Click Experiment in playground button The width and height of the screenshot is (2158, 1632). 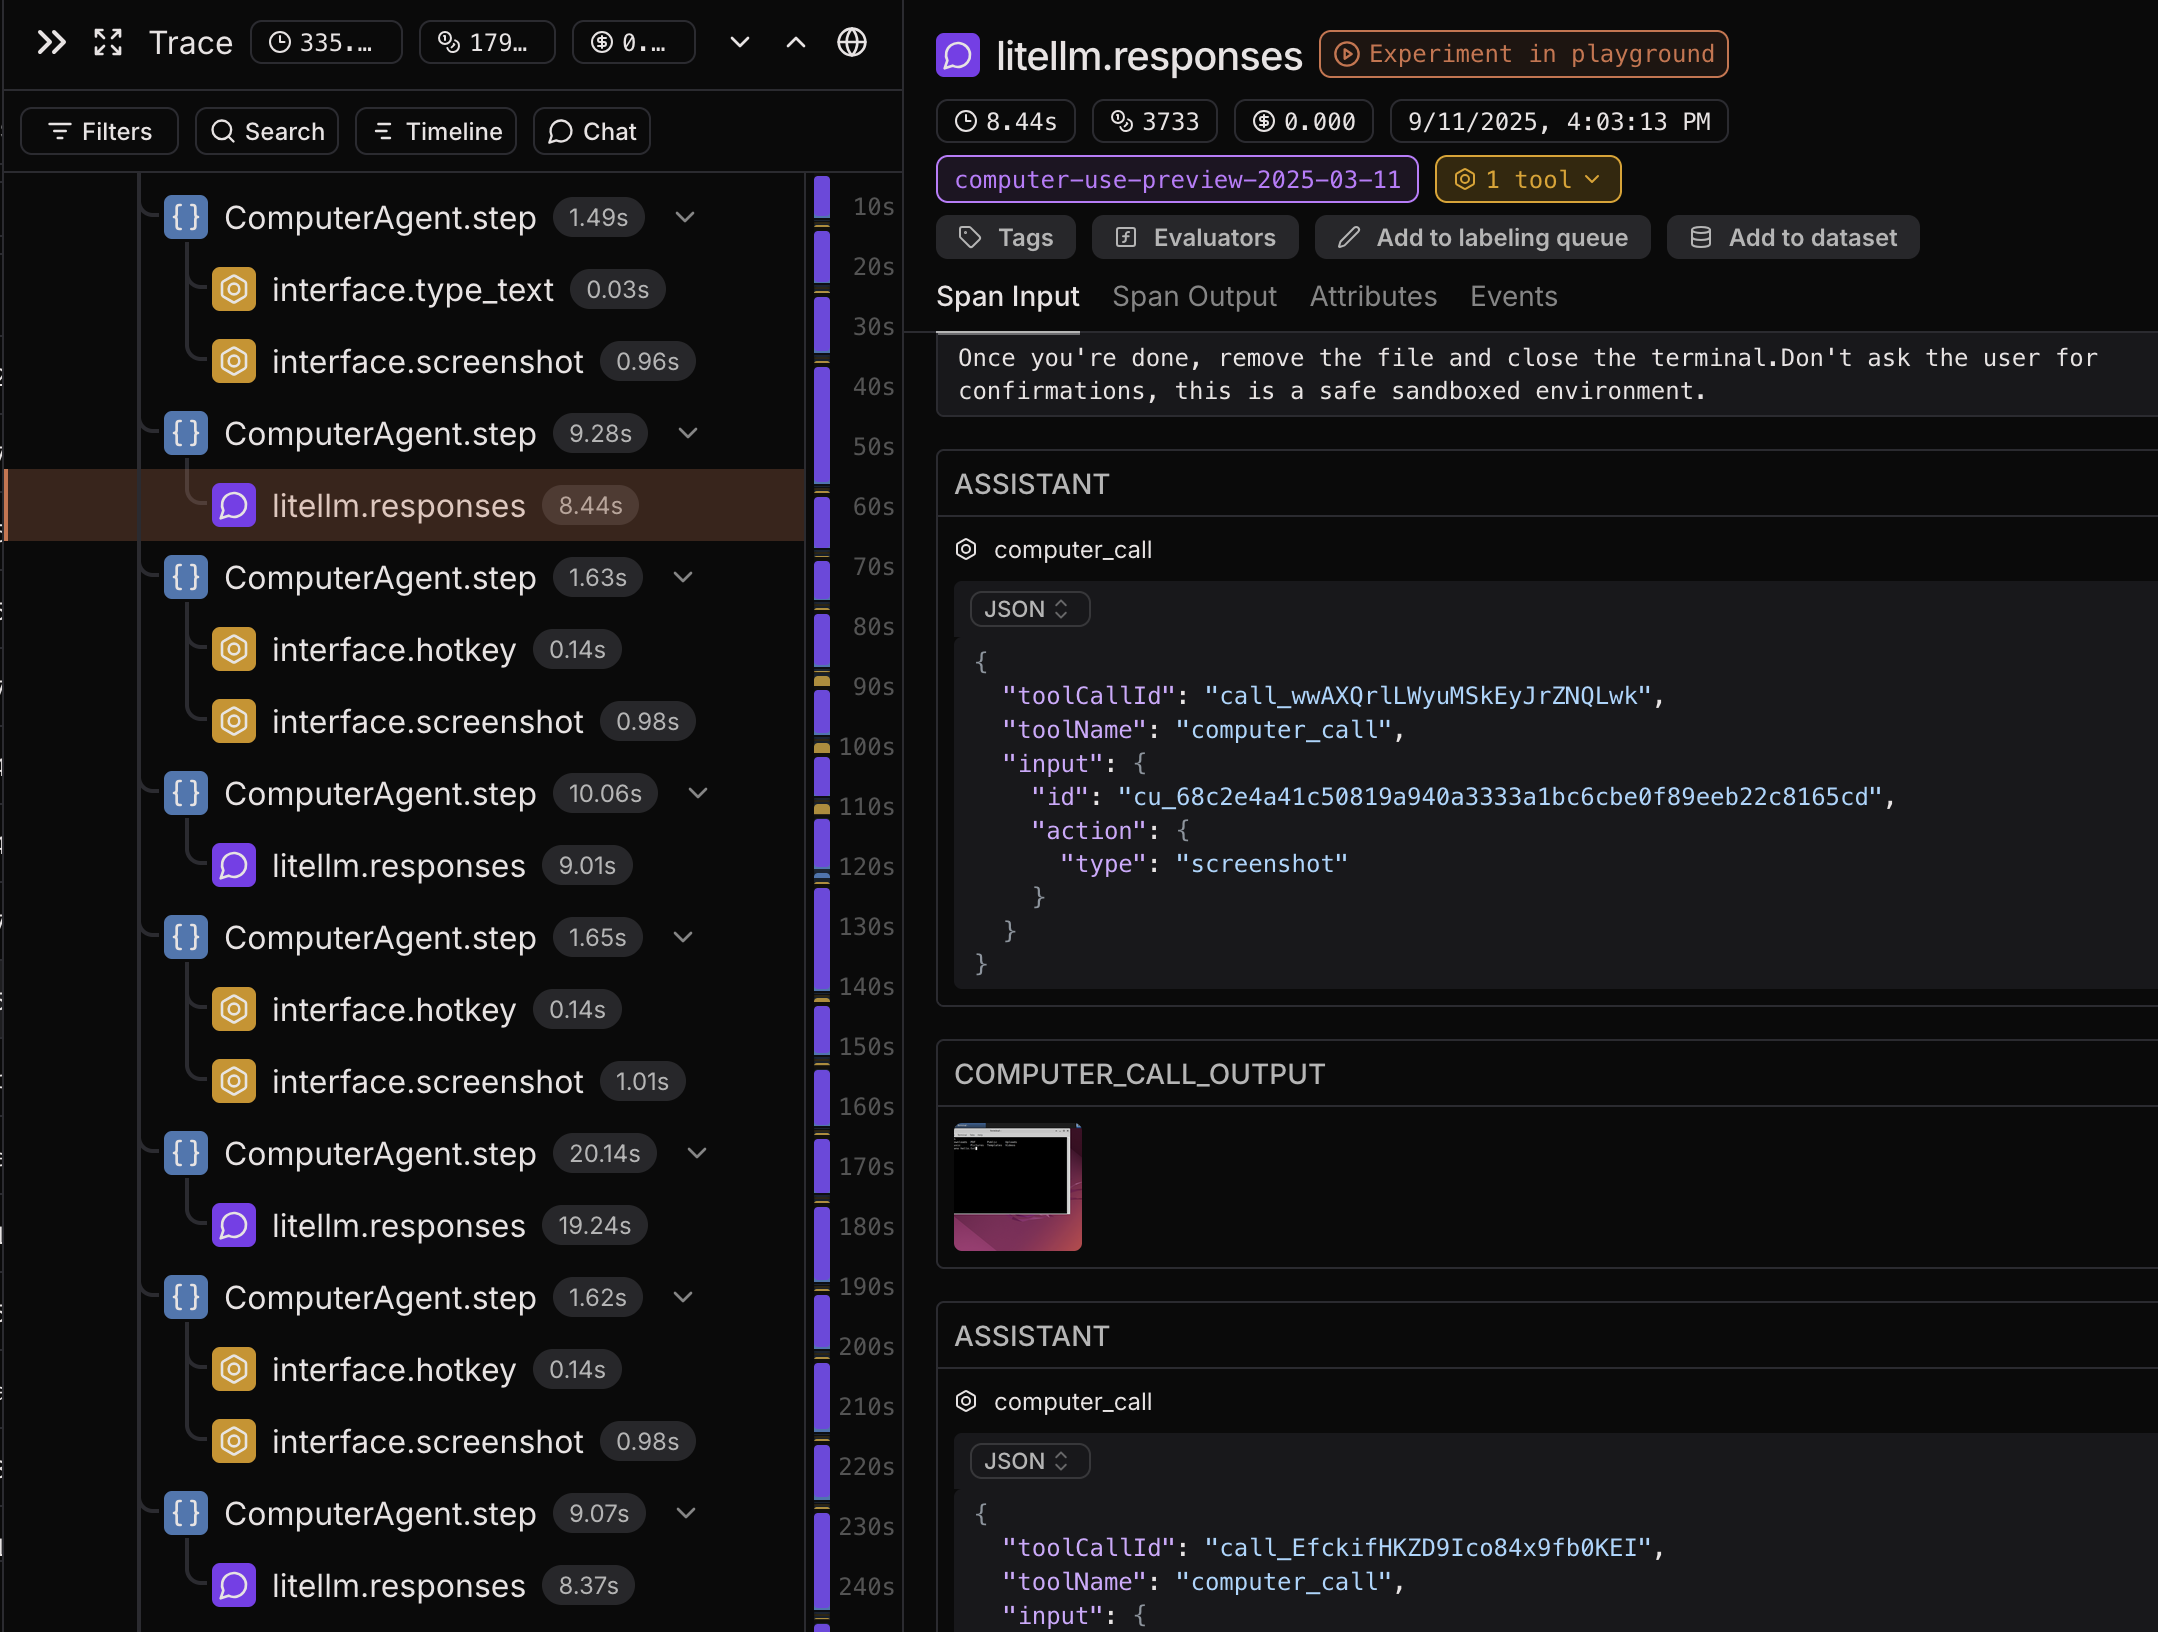coord(1523,54)
